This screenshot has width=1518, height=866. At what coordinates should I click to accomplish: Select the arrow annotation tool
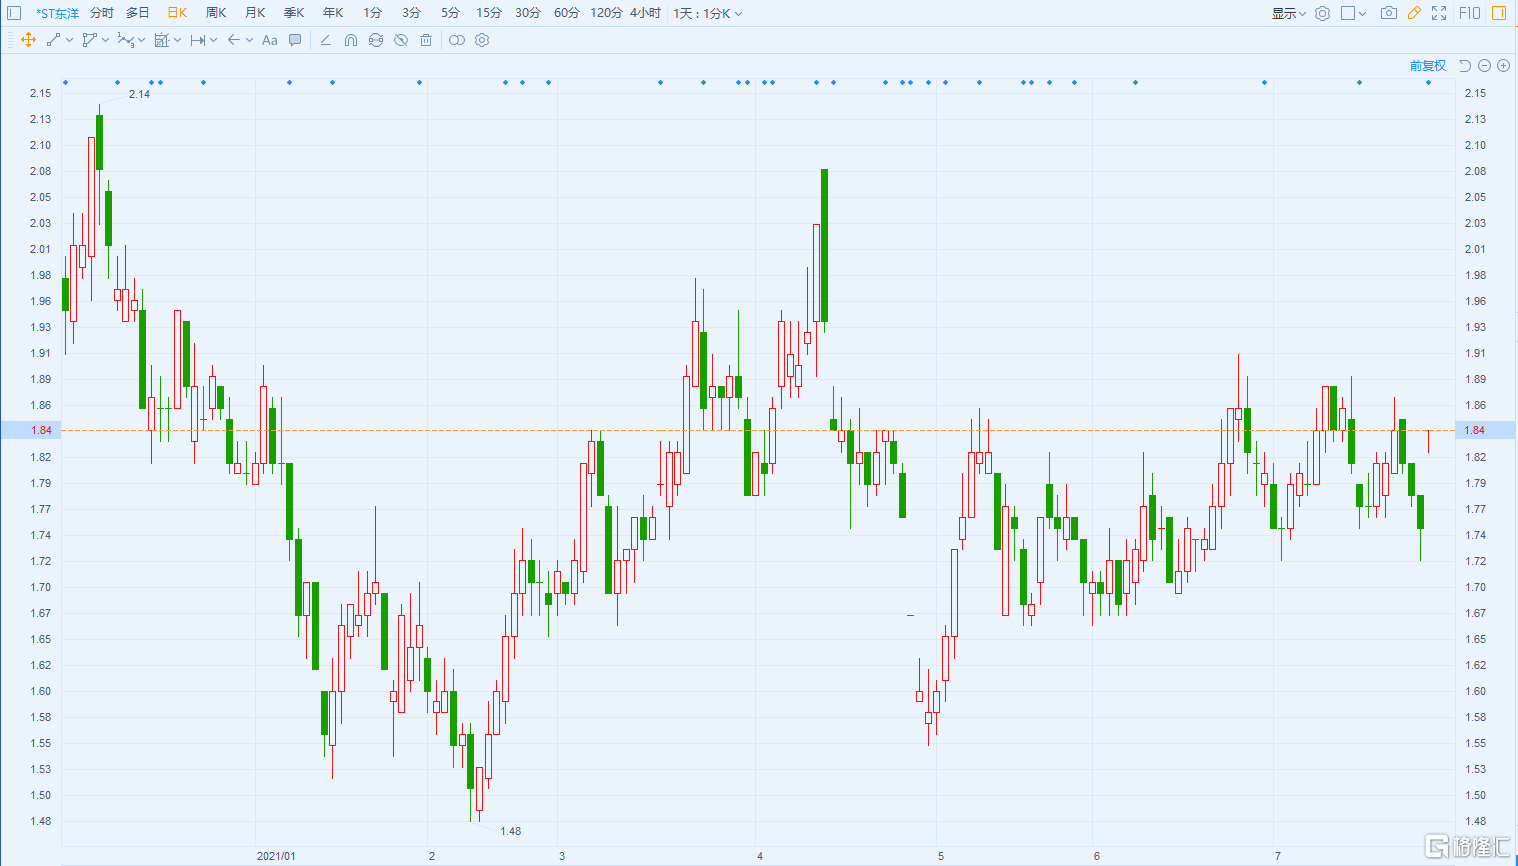(234, 40)
